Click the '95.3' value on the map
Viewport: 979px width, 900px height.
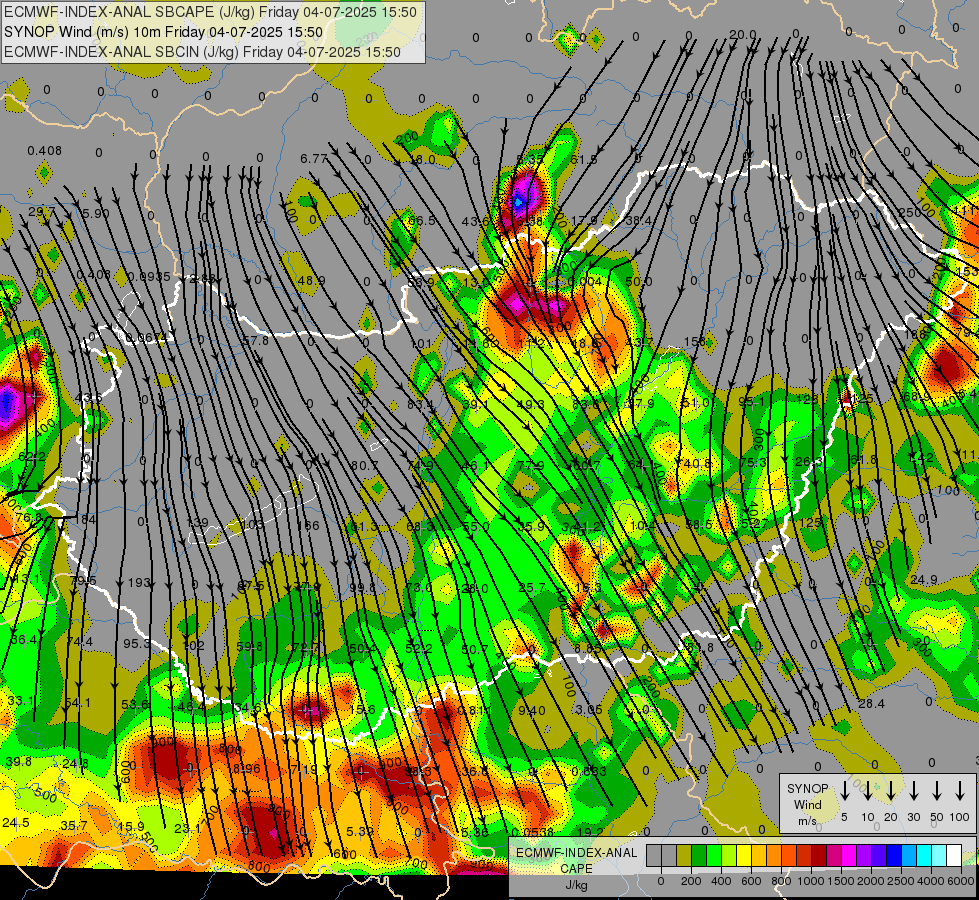136,643
